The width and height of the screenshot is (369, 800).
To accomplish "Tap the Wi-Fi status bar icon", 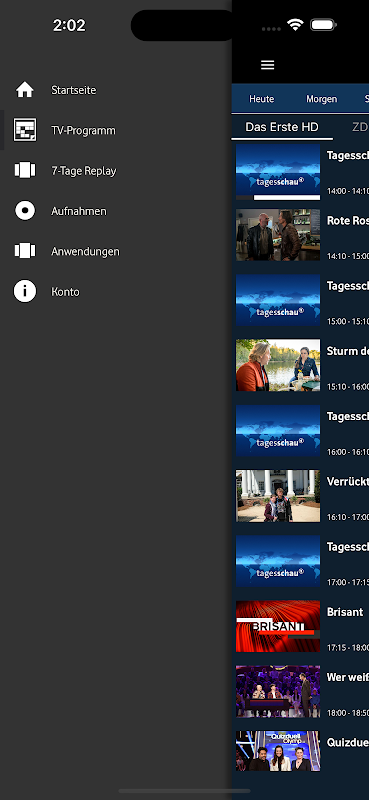I will (295, 24).
